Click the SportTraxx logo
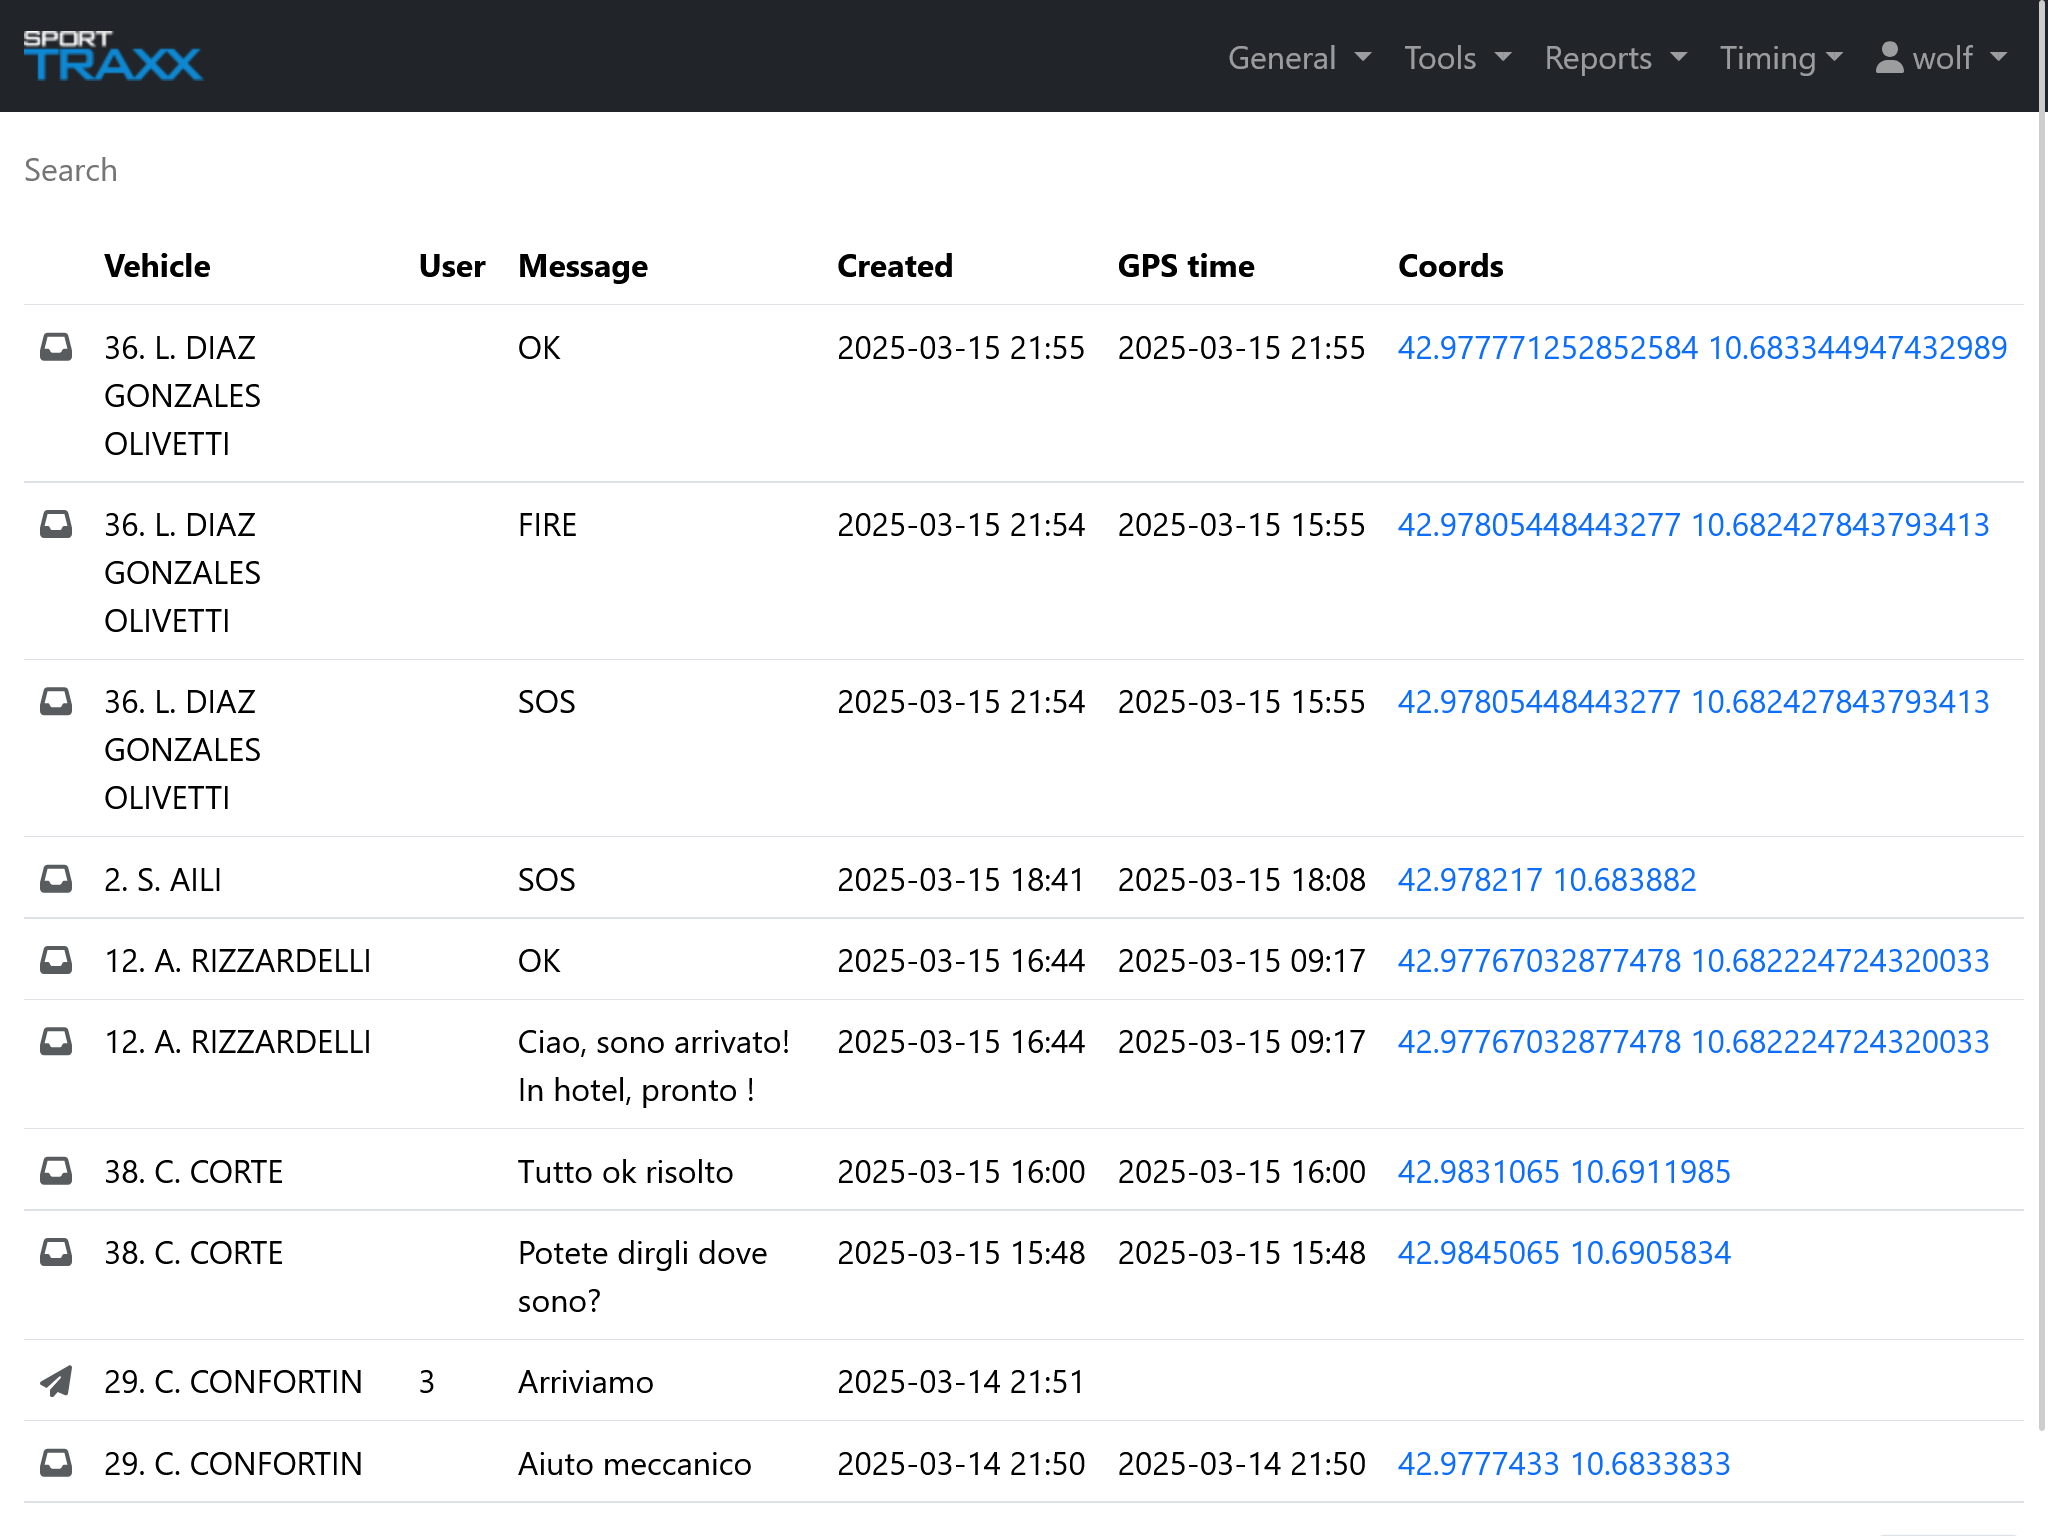Image resolution: width=2048 pixels, height=1536 pixels. [x=113, y=55]
